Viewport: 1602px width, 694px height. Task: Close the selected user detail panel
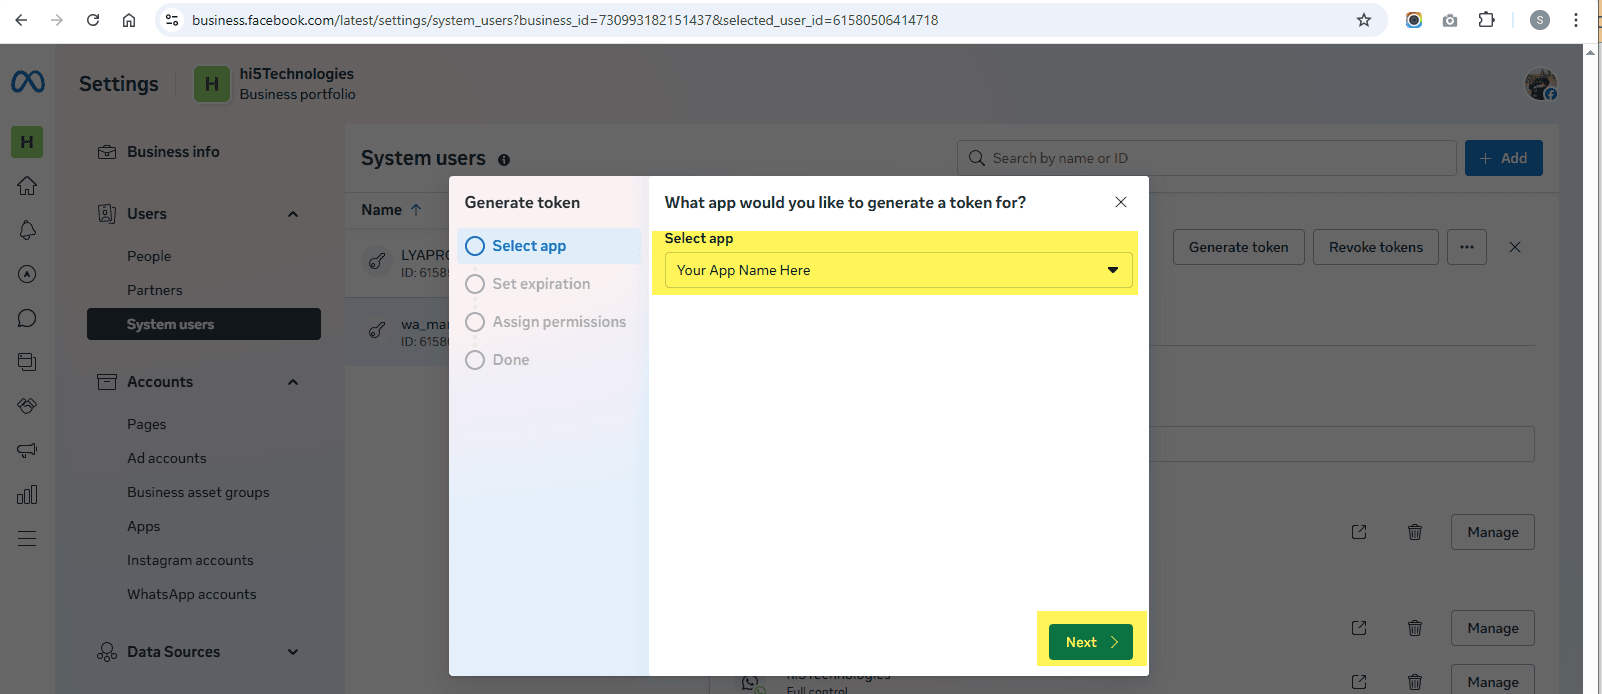coord(1515,247)
